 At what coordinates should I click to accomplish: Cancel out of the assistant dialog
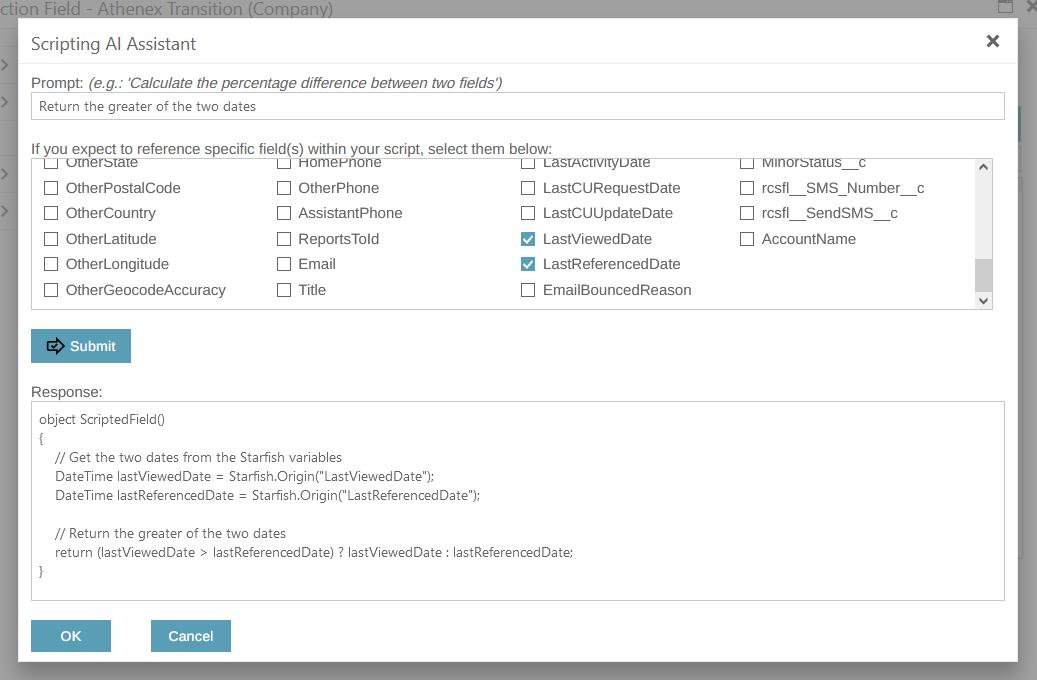click(x=190, y=636)
